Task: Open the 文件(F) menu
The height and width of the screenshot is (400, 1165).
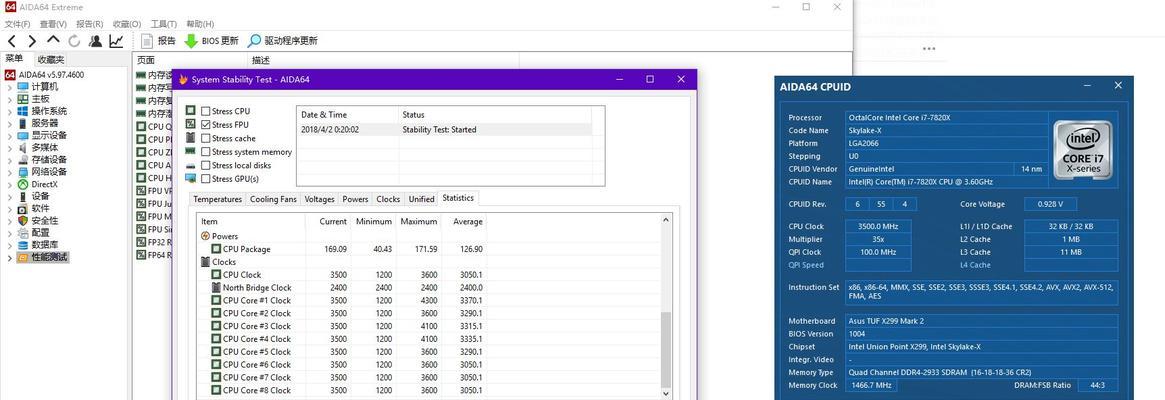Action: click(x=17, y=24)
